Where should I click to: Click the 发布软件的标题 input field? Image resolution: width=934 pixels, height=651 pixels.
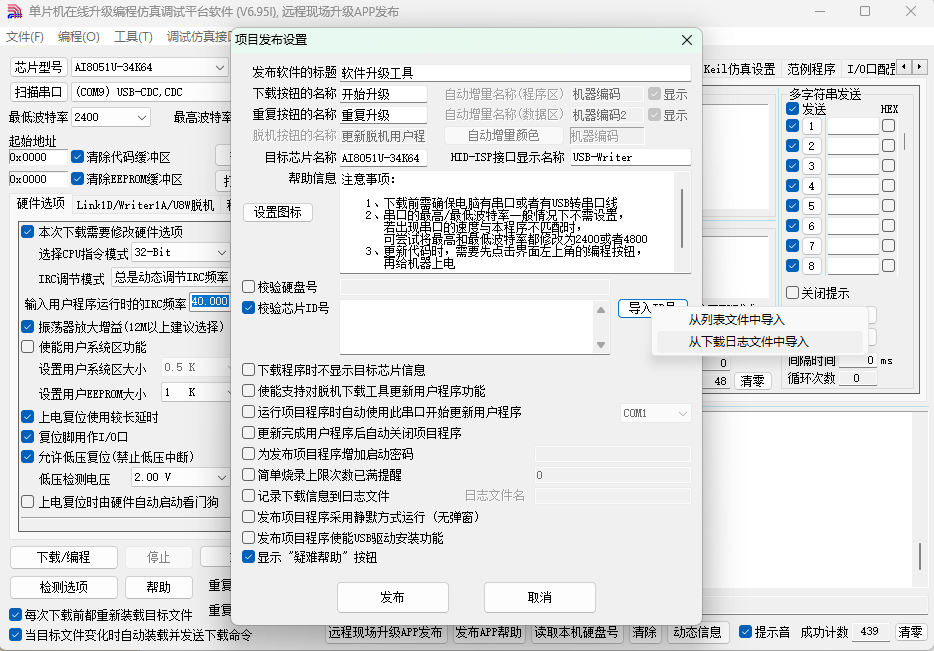tap(515, 73)
